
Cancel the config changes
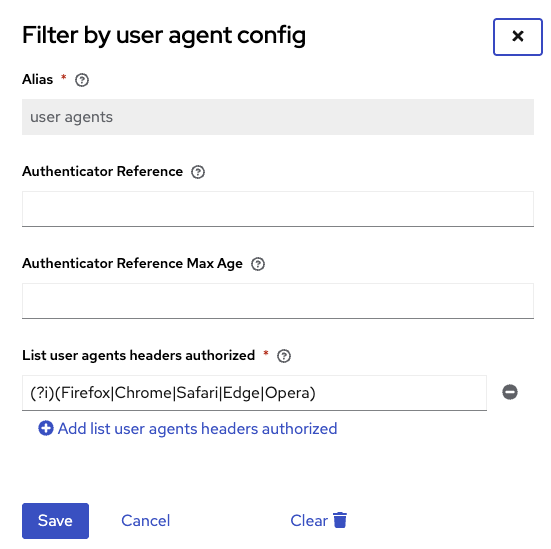pyautogui.click(x=145, y=521)
